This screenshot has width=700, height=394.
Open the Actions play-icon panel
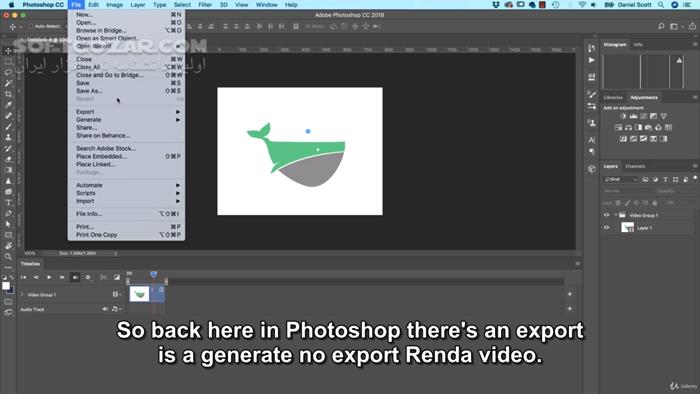tap(592, 60)
